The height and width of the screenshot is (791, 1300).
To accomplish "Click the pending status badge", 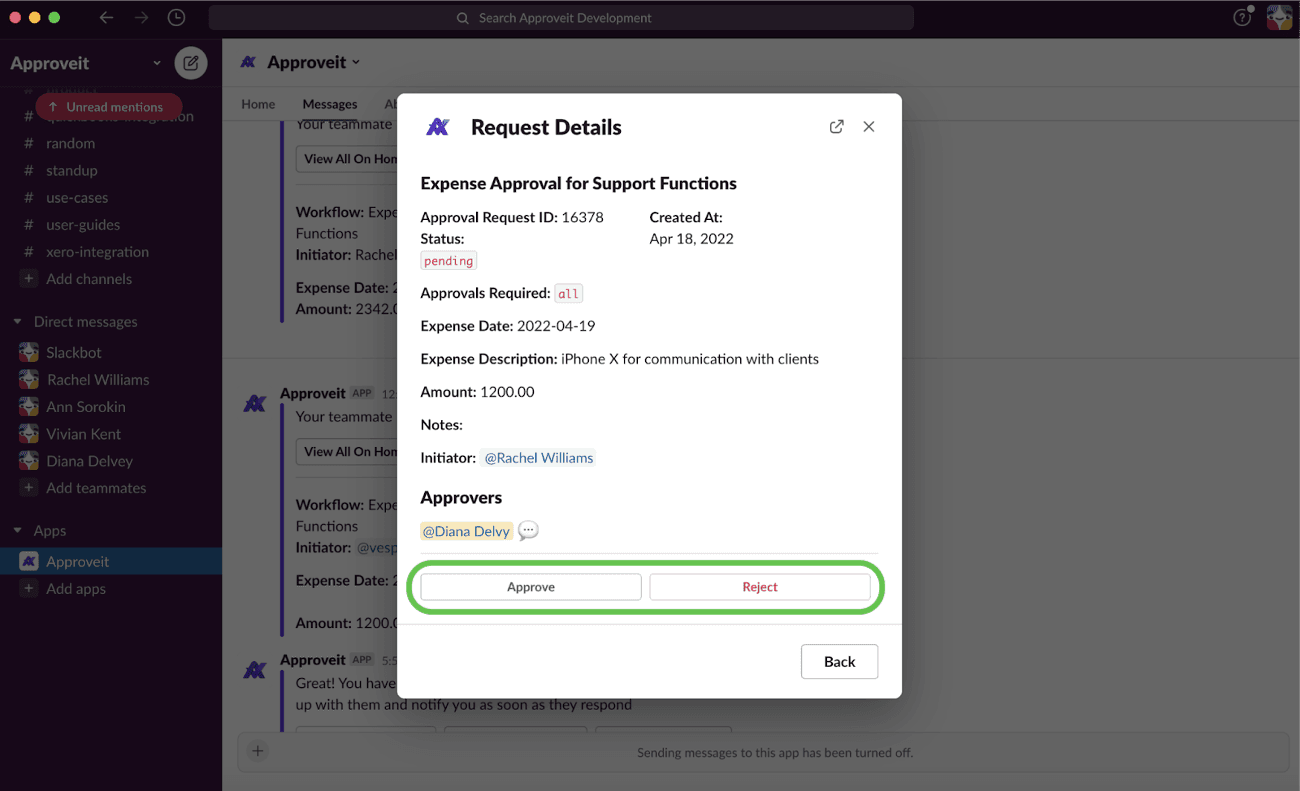I will click(448, 261).
